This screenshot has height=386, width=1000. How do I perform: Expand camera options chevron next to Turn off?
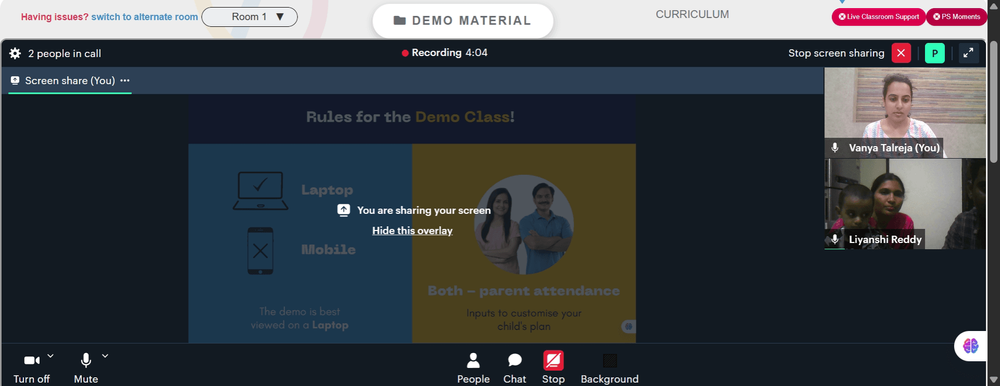50,356
